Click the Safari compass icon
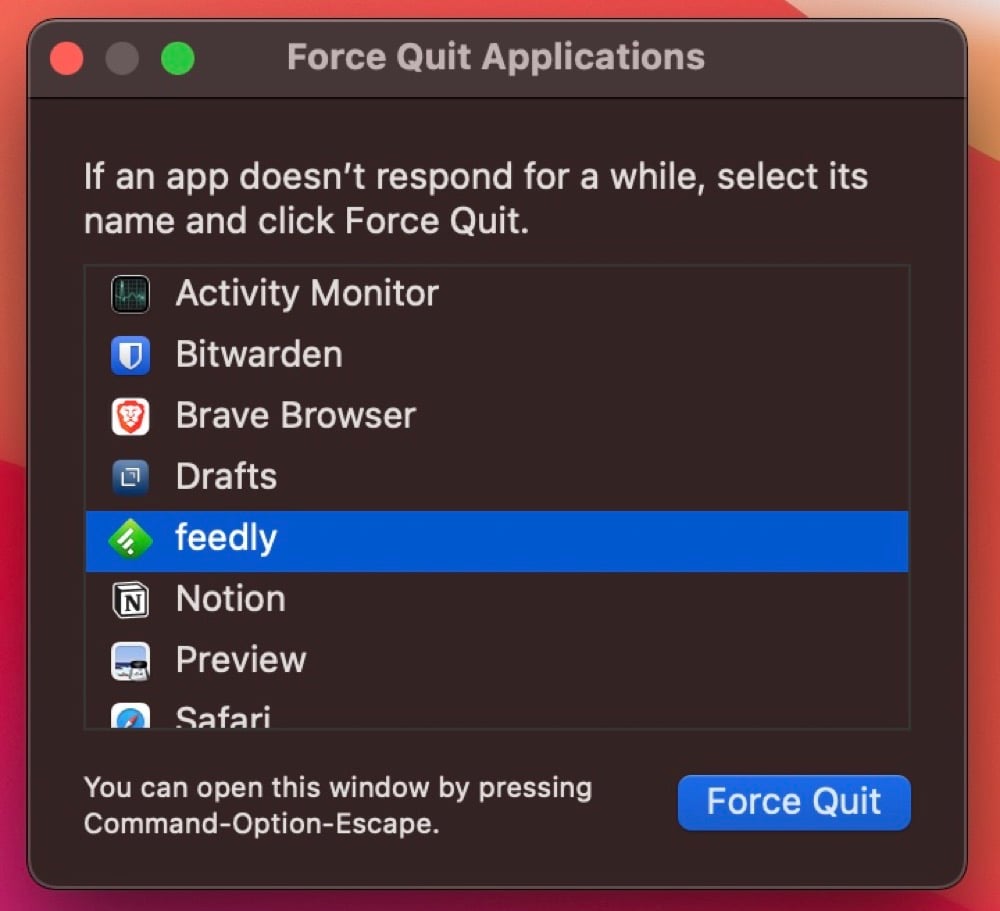Screen dimensions: 1000x911 tap(130, 716)
